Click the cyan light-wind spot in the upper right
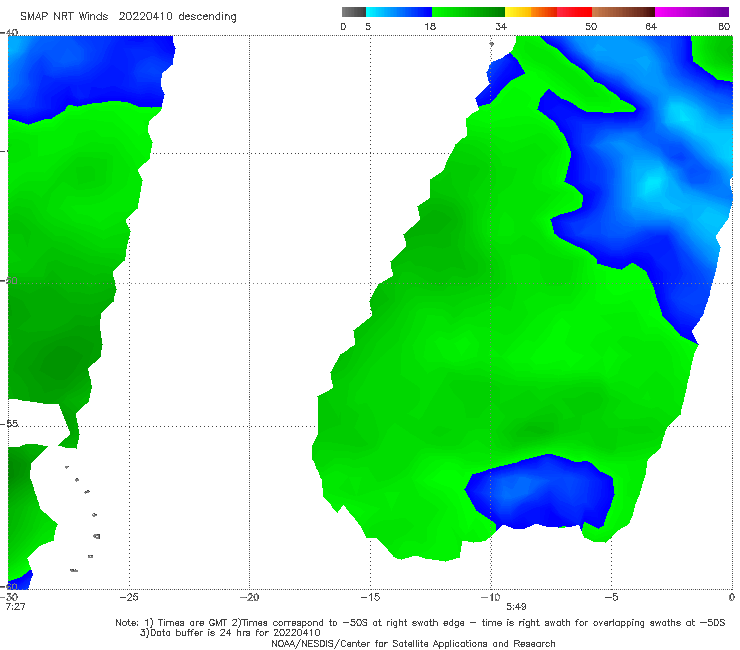The height and width of the screenshot is (650, 740). [x=654, y=184]
